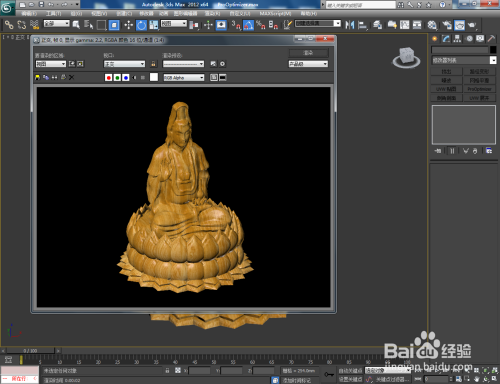The width and height of the screenshot is (500, 384).
Task: Toggle Window/Crossing selection mode
Action: pyautogui.click(x=114, y=25)
